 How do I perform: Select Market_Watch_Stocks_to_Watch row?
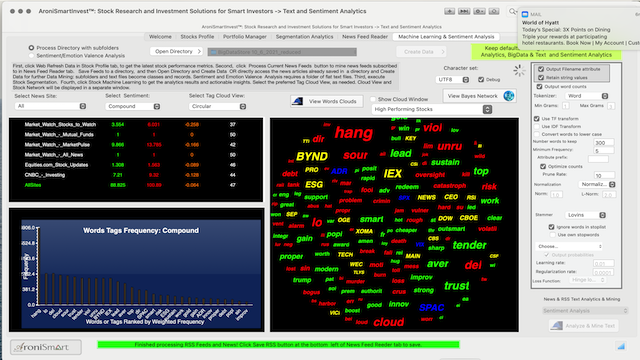coord(136,124)
